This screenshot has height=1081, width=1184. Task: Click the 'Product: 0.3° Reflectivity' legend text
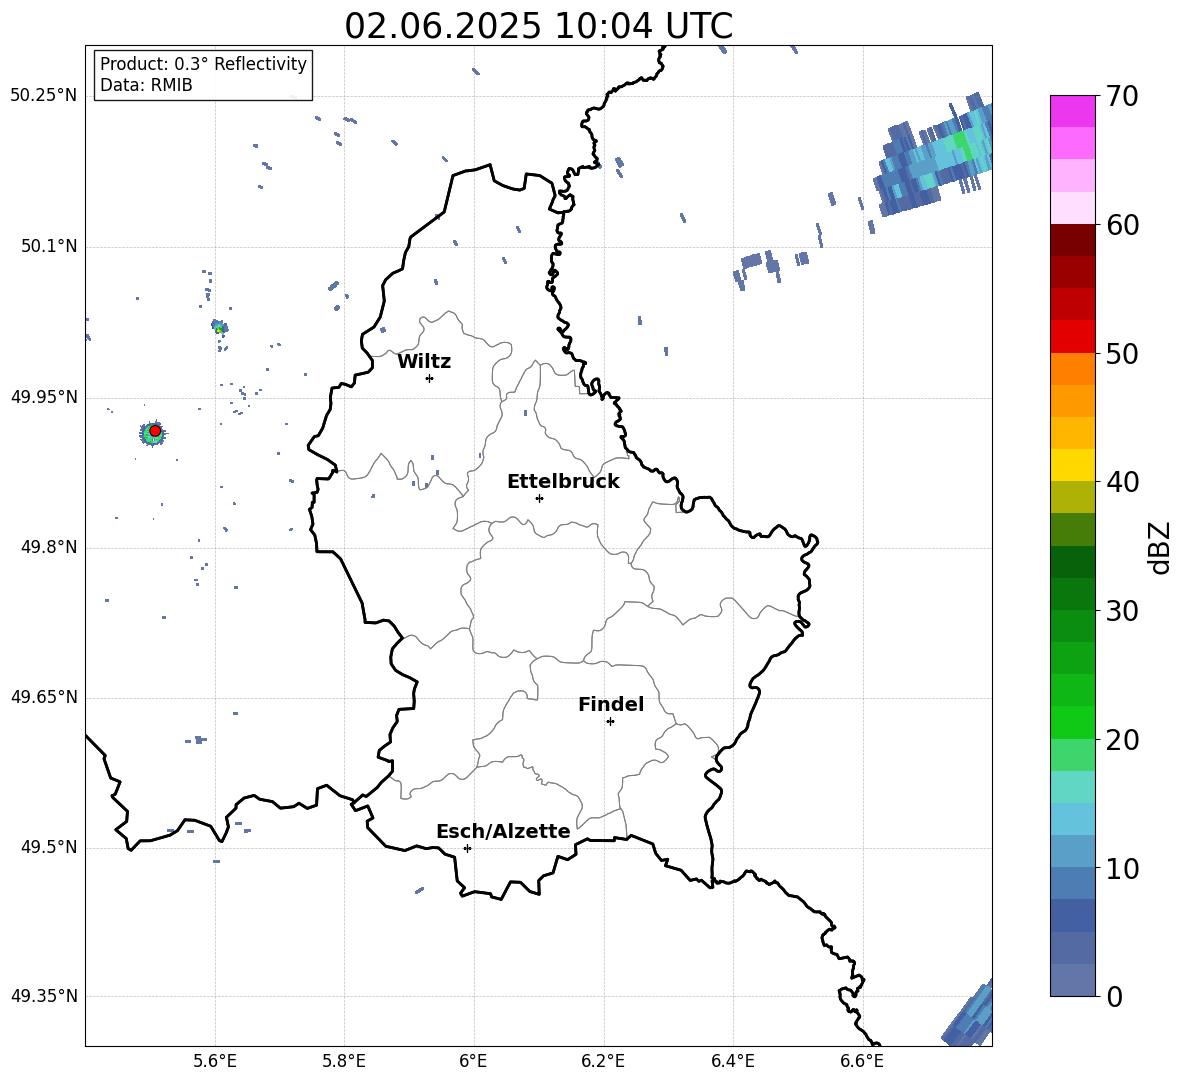pos(203,64)
